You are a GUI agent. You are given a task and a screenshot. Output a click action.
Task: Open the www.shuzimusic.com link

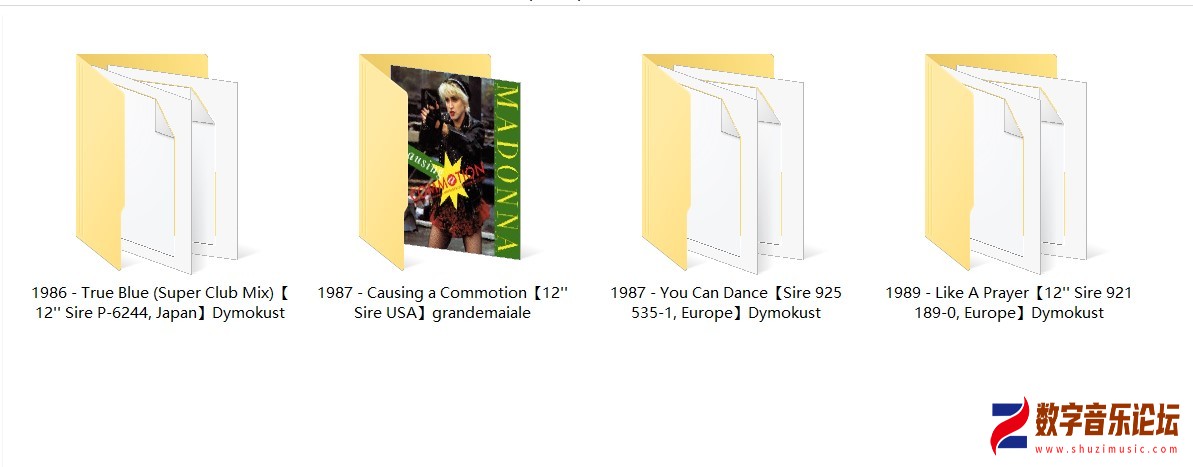pyautogui.click(x=1107, y=450)
